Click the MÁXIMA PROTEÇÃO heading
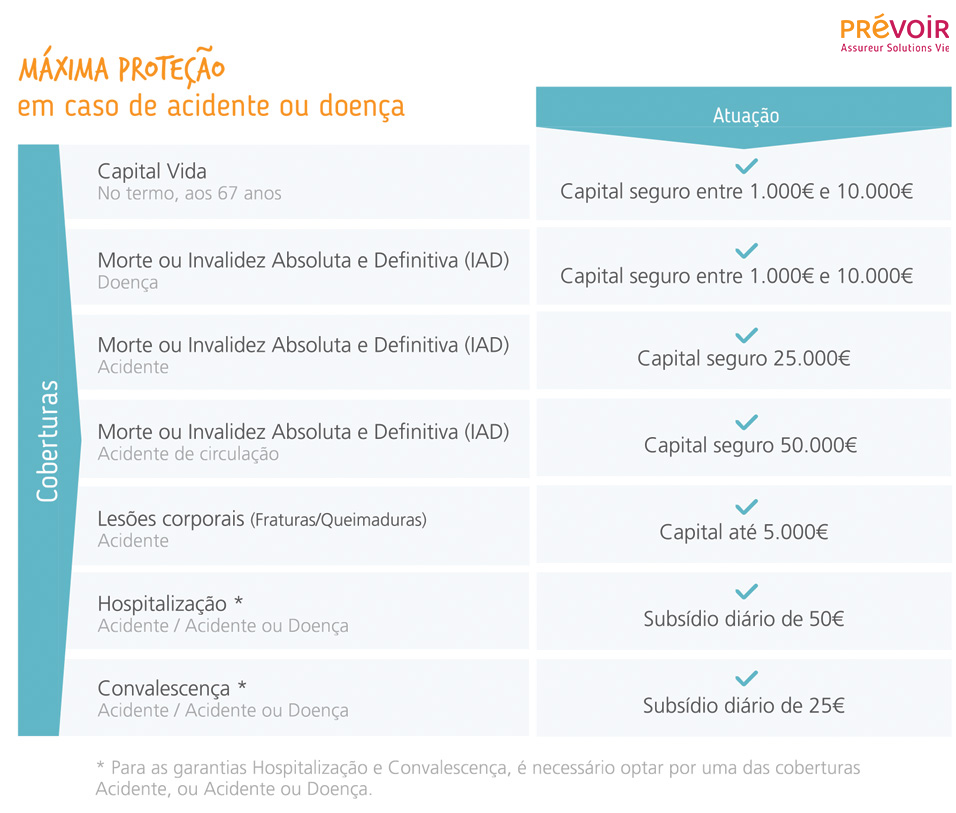This screenshot has height=813, width=956. click(121, 70)
